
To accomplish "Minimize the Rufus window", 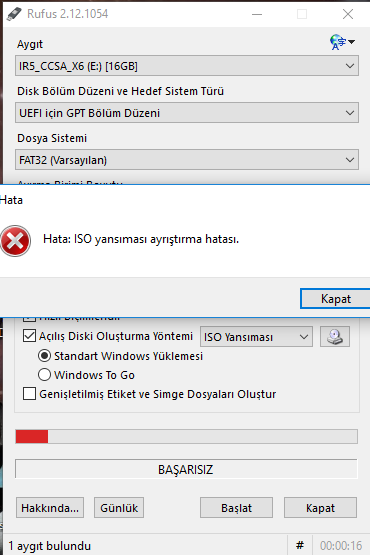I will coord(257,14).
